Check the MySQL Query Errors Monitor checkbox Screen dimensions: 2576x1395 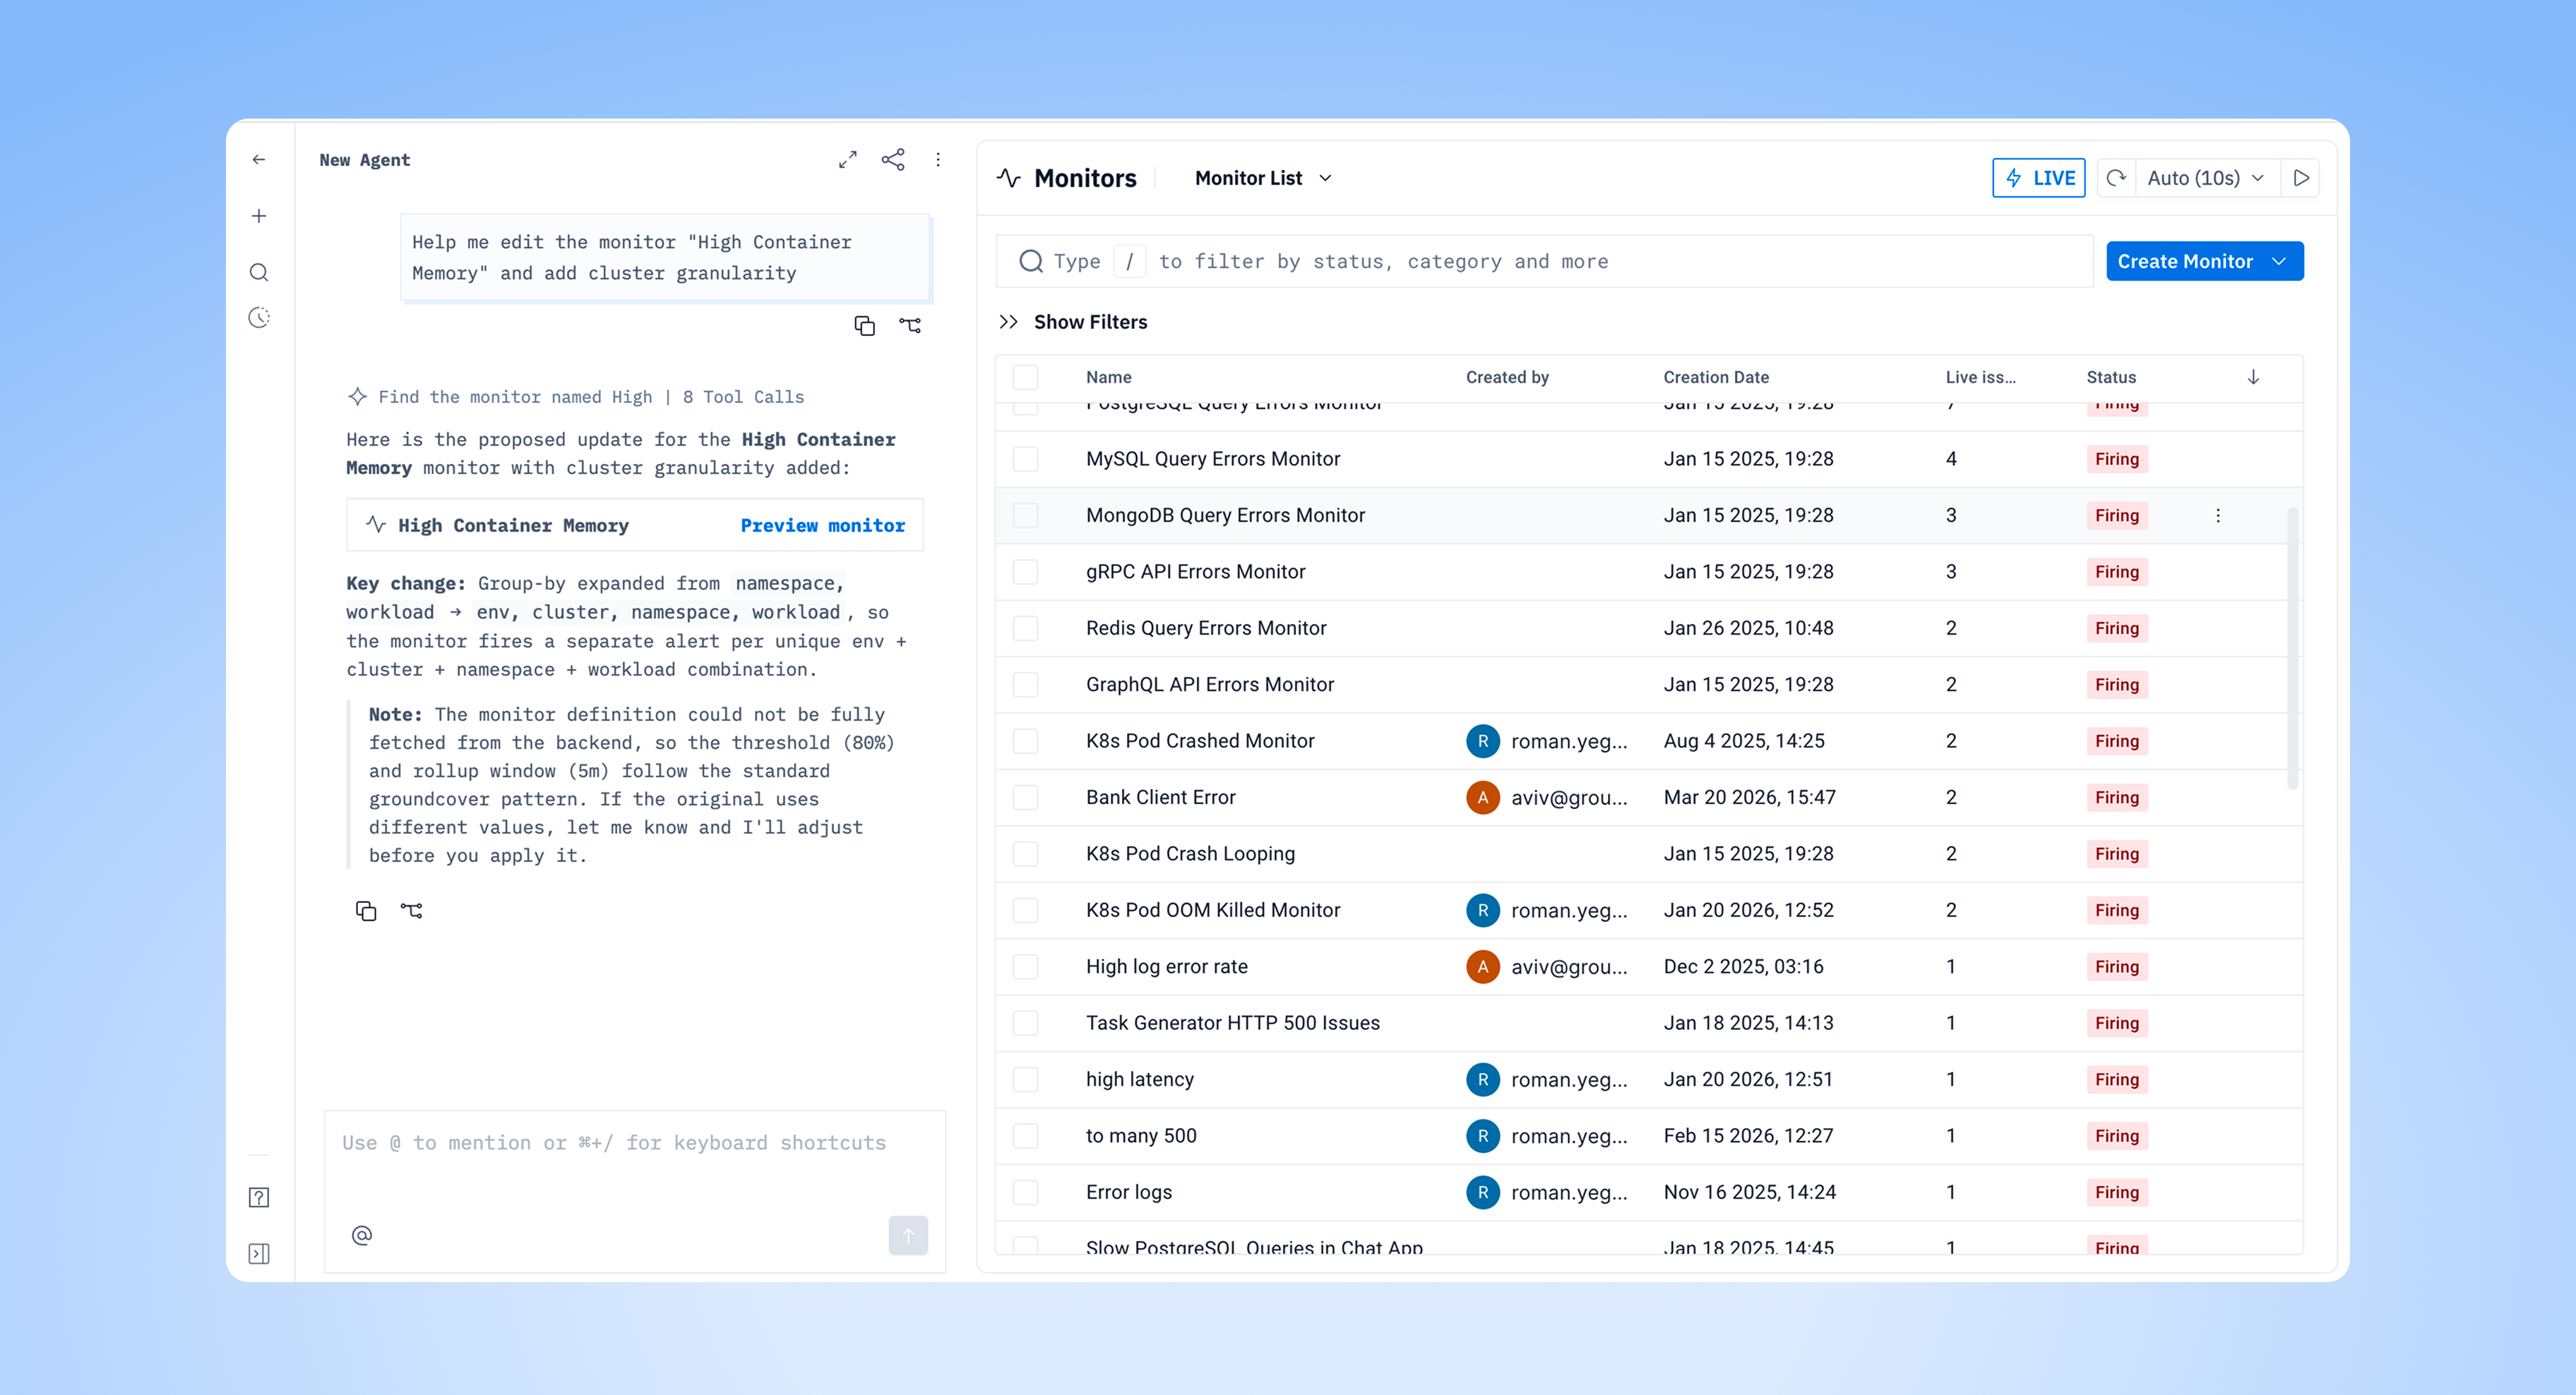(1025, 459)
